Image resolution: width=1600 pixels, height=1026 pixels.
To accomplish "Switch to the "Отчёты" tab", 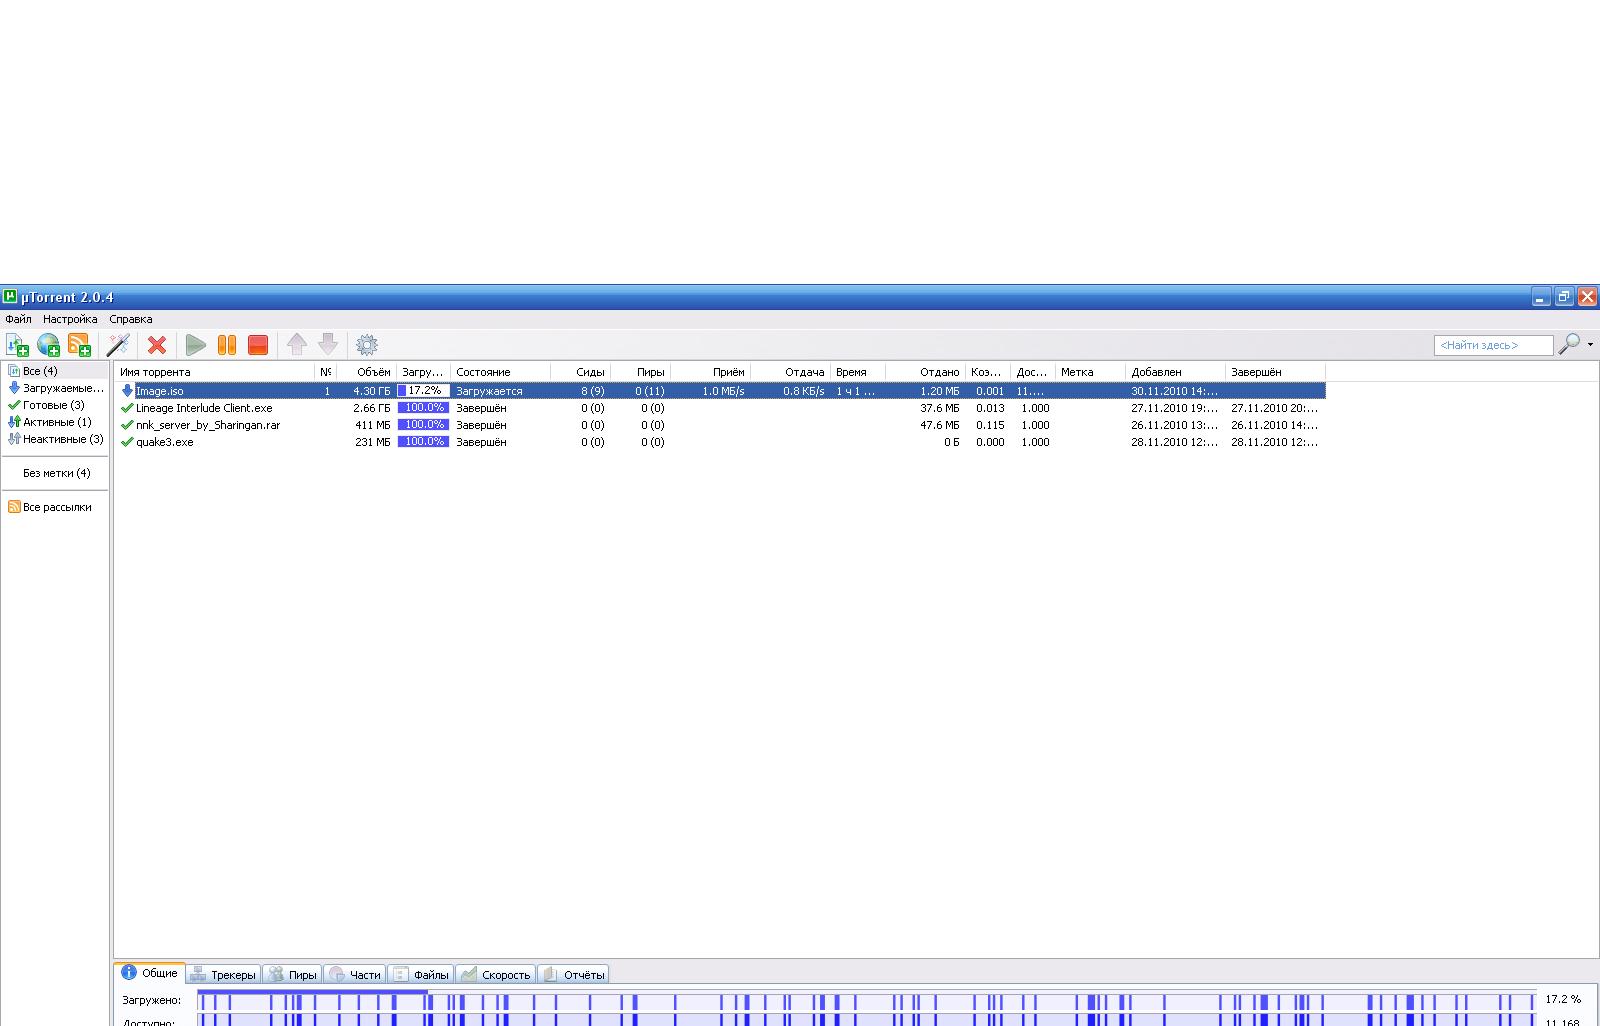I will pos(573,975).
